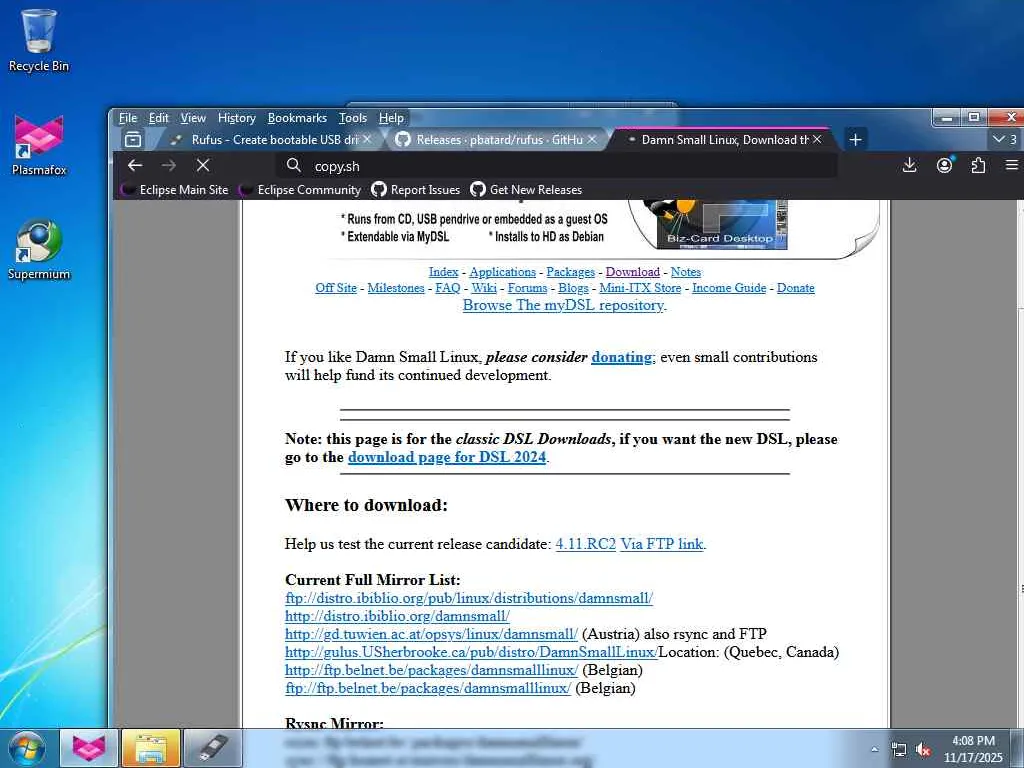Open Get New Releases bookmark

point(526,190)
